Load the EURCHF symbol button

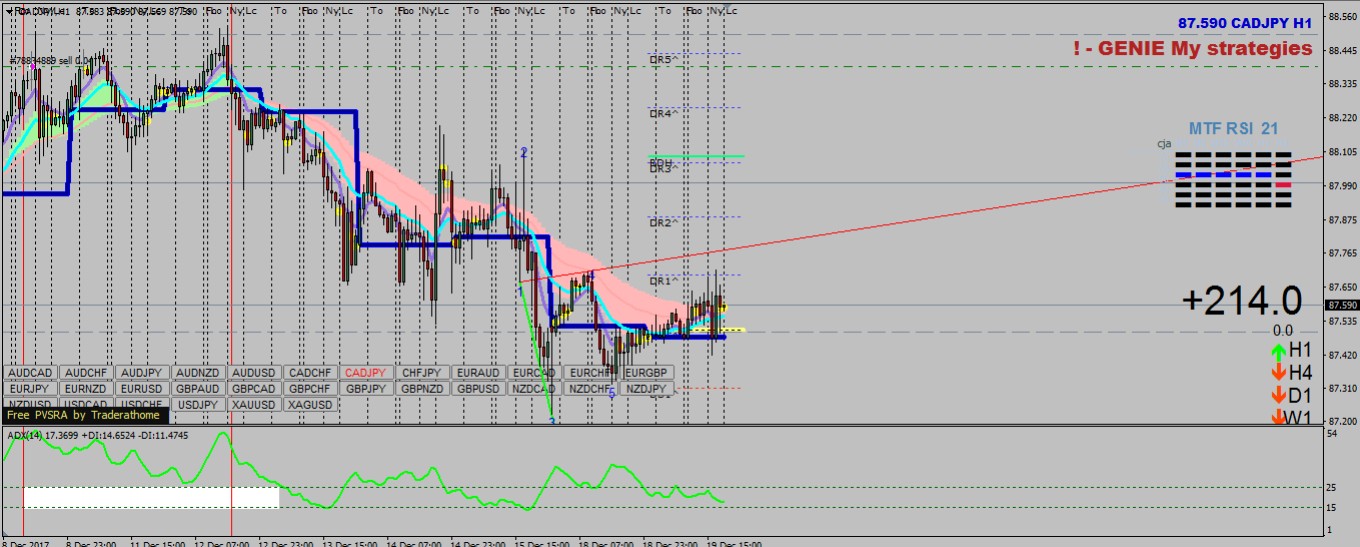coord(590,372)
